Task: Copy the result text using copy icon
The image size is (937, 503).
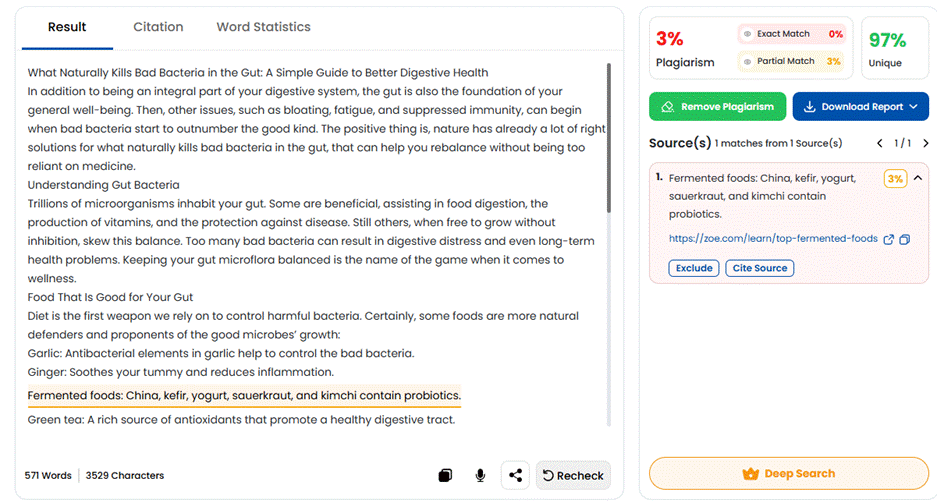Action: [445, 476]
